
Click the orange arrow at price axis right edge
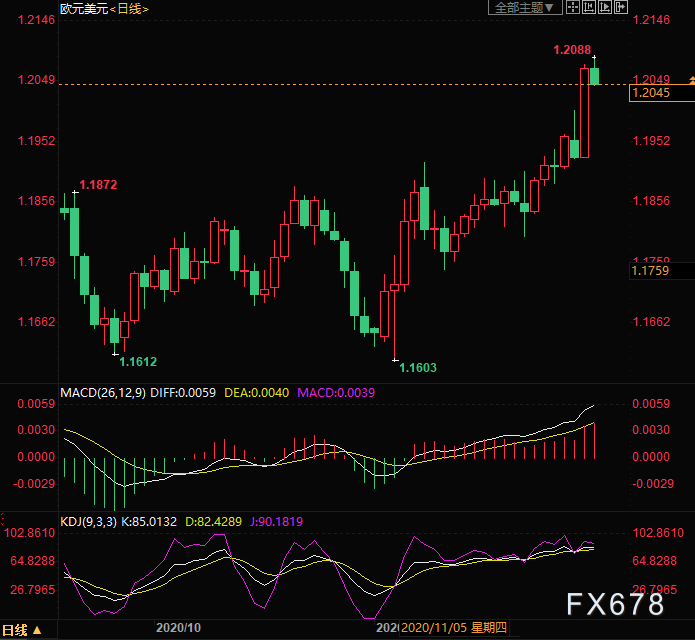690,79
